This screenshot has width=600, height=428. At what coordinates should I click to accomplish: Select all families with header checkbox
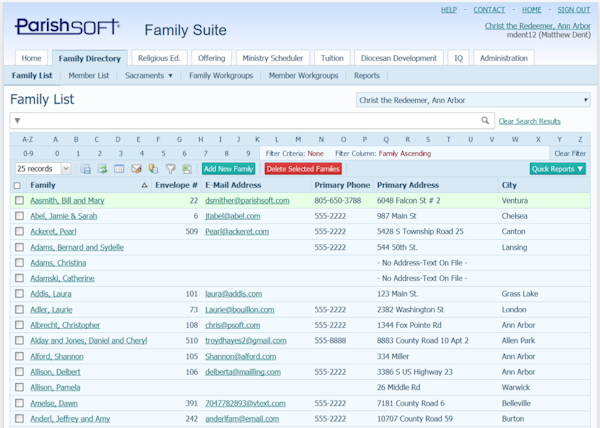[x=17, y=186]
